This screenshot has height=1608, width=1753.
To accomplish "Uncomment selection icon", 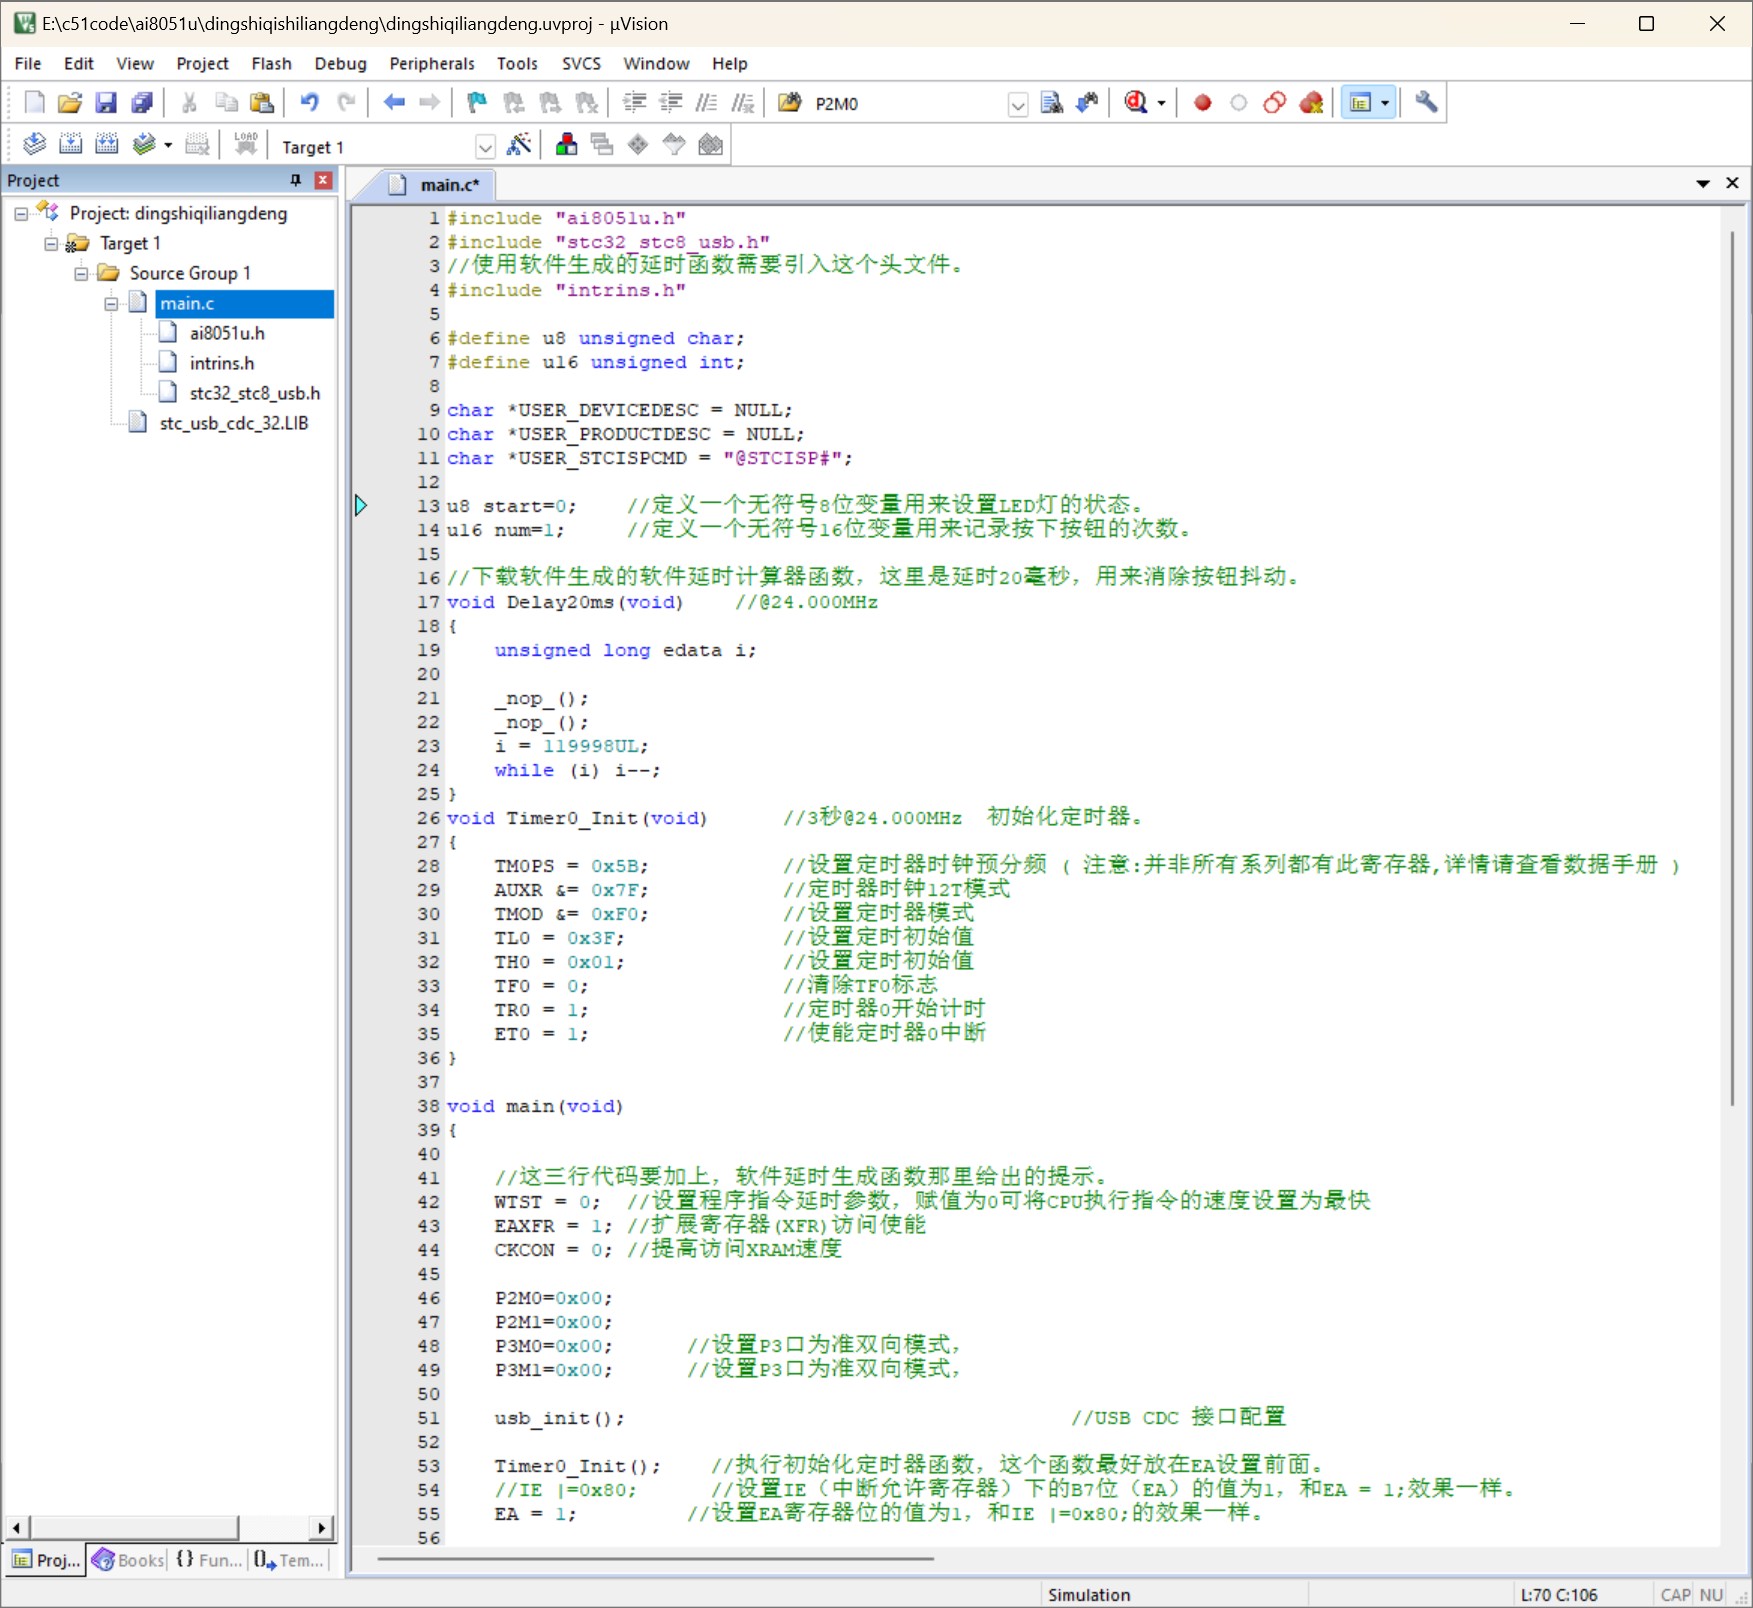I will [x=742, y=103].
